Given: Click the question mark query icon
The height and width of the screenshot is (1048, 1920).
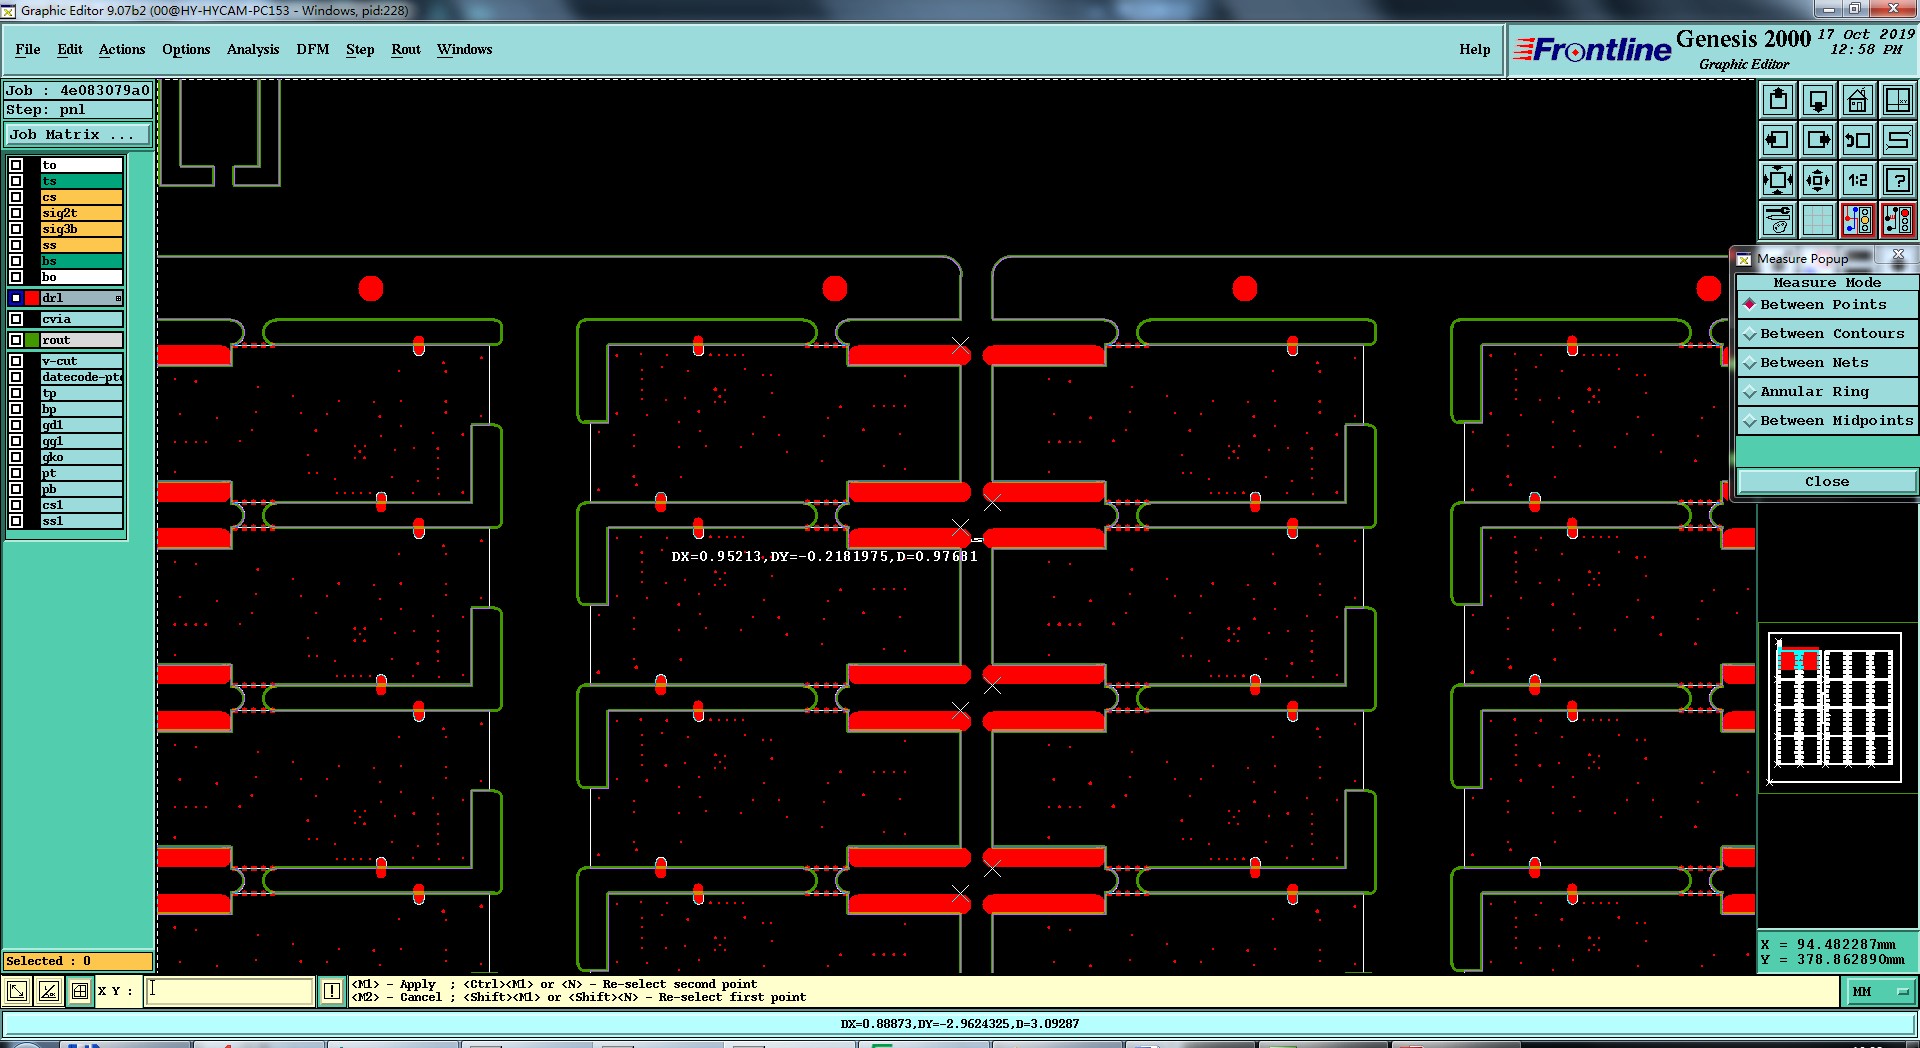Looking at the screenshot, I should (x=1898, y=180).
